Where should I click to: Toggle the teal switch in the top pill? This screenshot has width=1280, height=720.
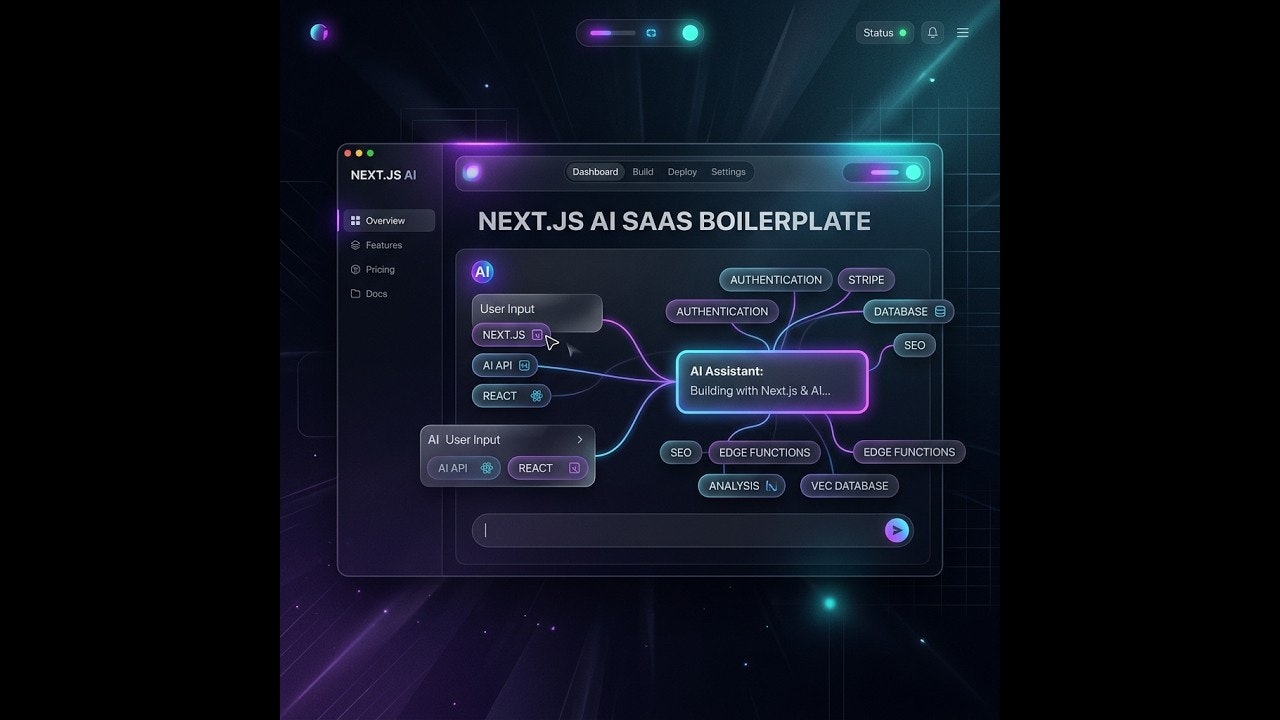click(x=690, y=33)
